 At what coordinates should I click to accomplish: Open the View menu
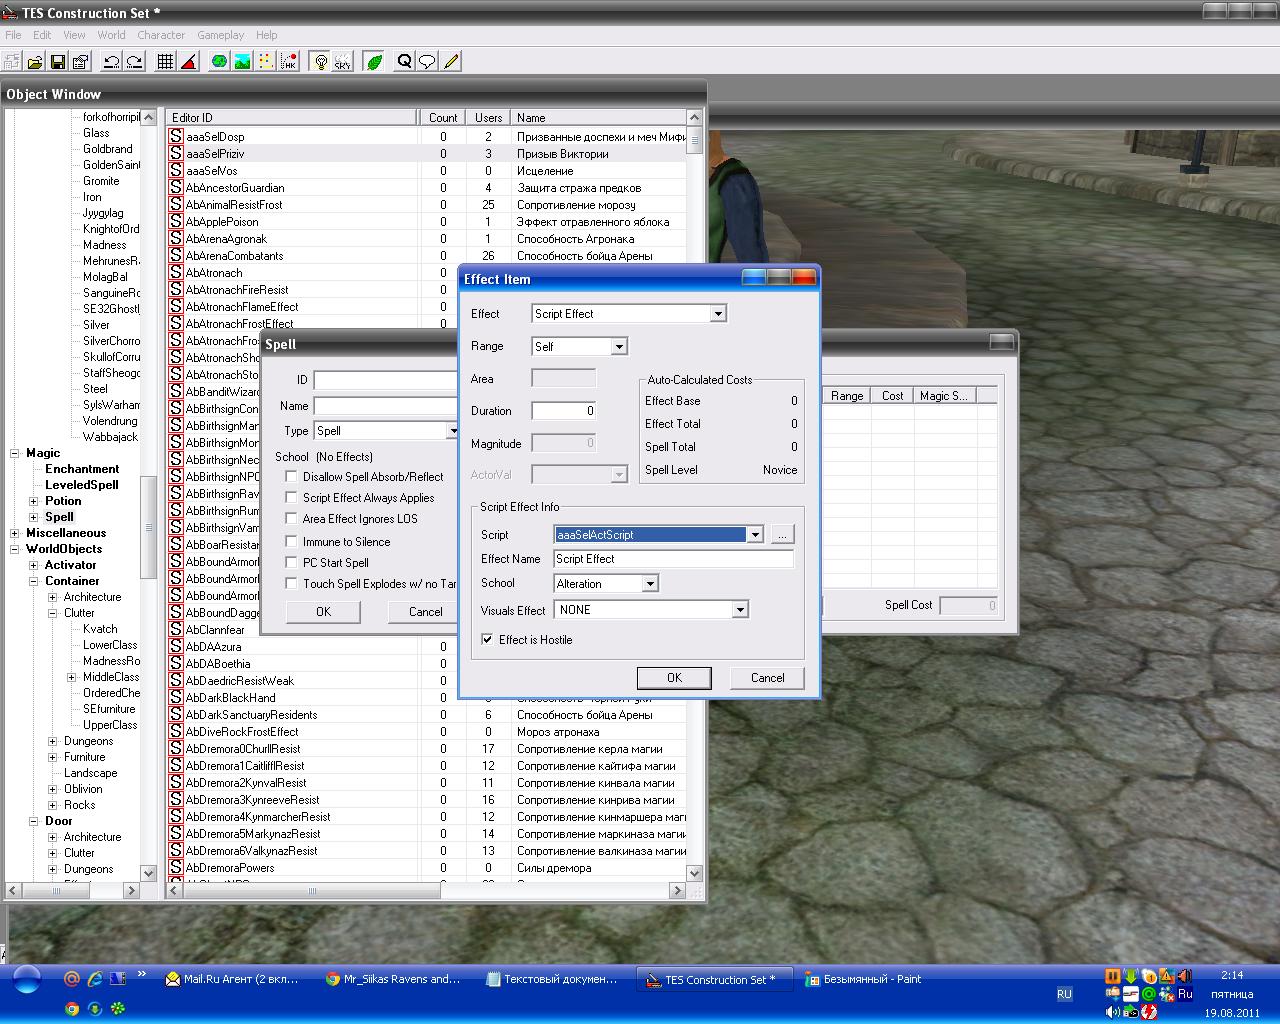74,35
